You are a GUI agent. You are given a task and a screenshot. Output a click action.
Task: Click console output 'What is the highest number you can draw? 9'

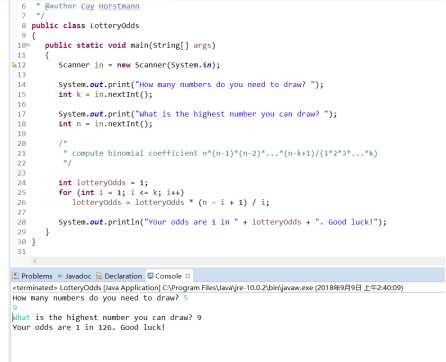107,317
